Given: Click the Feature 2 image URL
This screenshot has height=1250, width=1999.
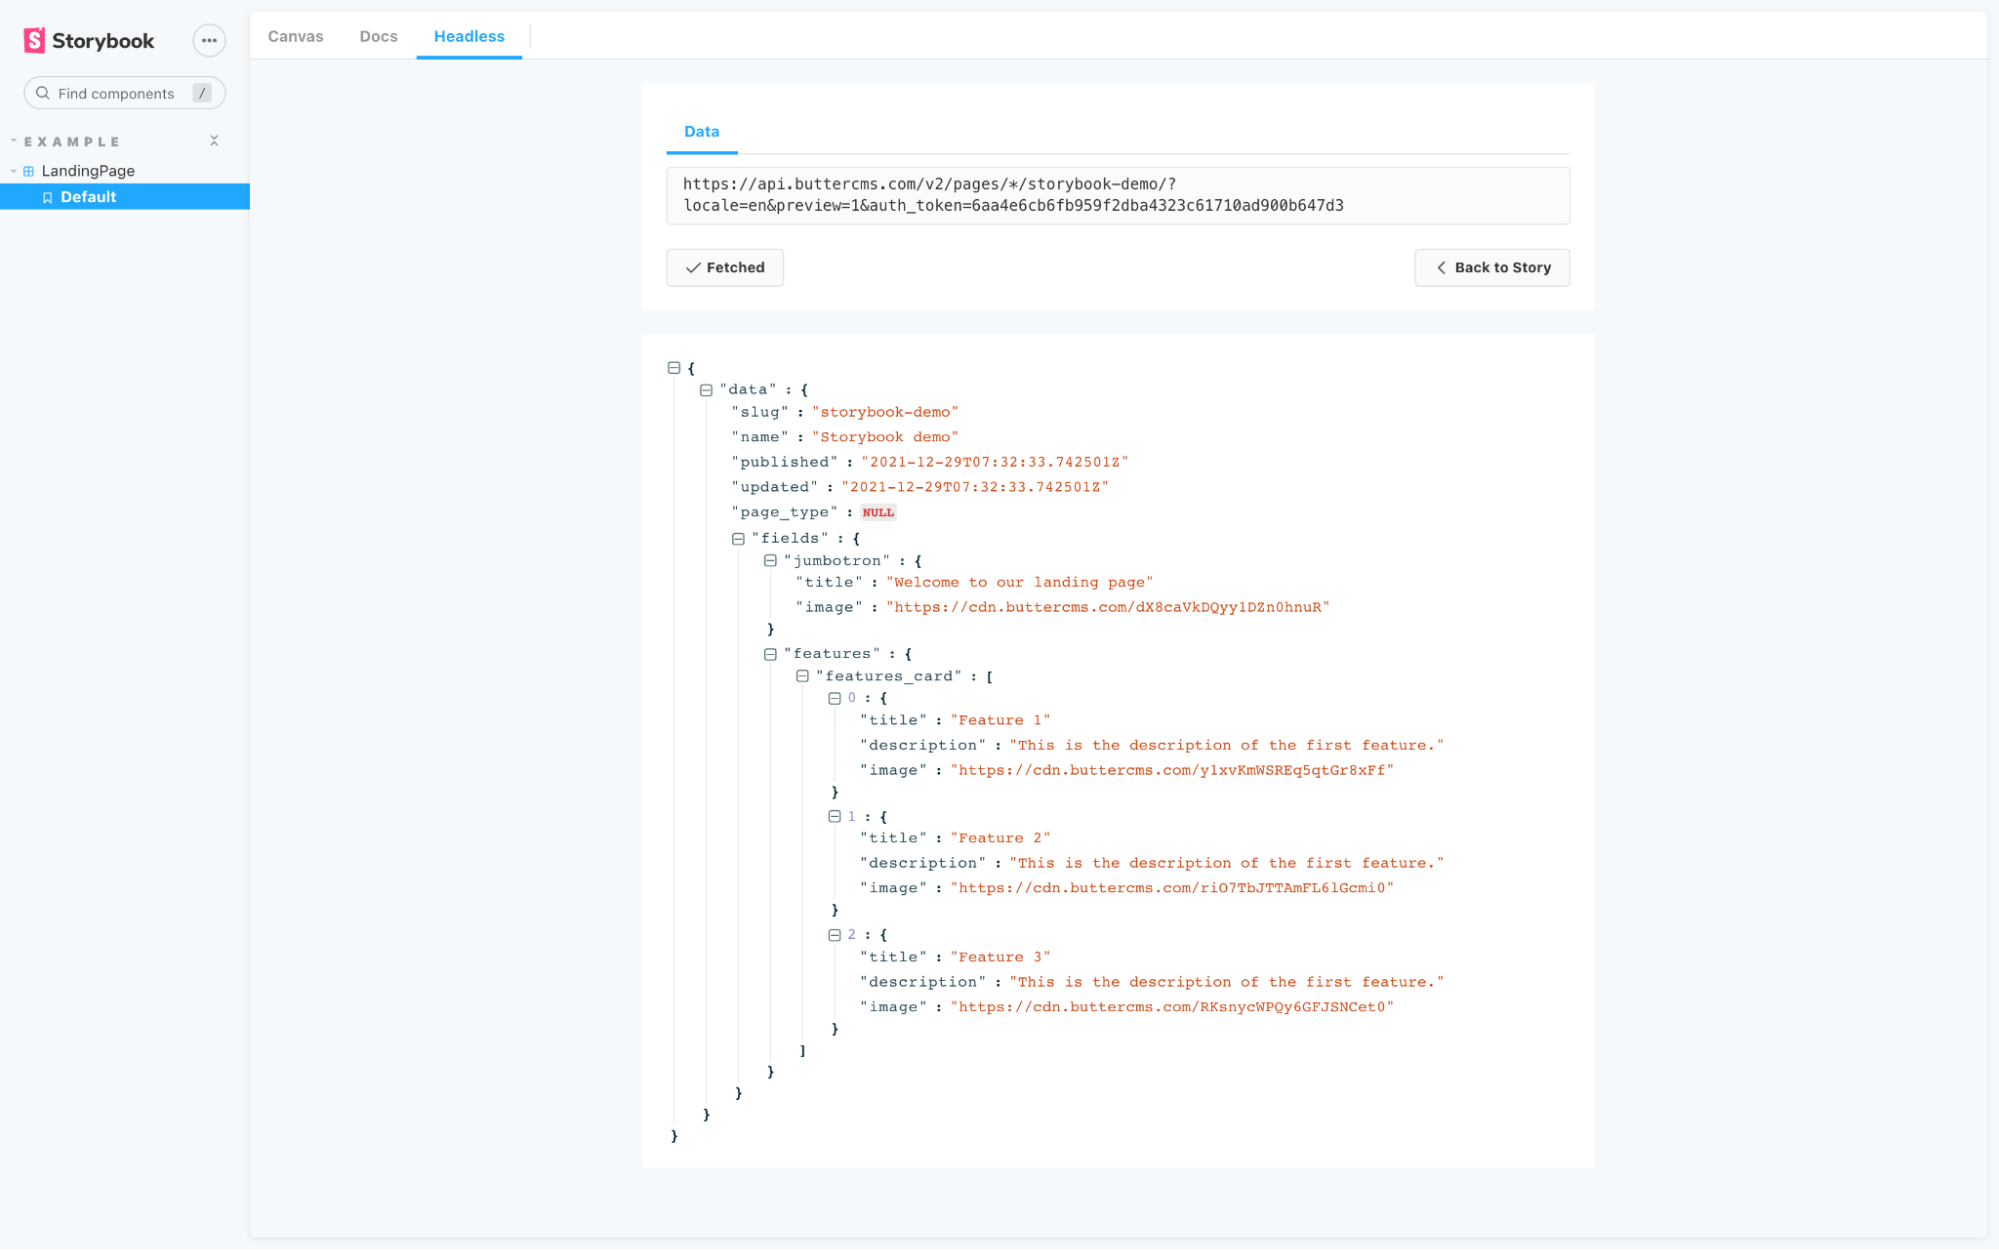Looking at the screenshot, I should 1172,888.
